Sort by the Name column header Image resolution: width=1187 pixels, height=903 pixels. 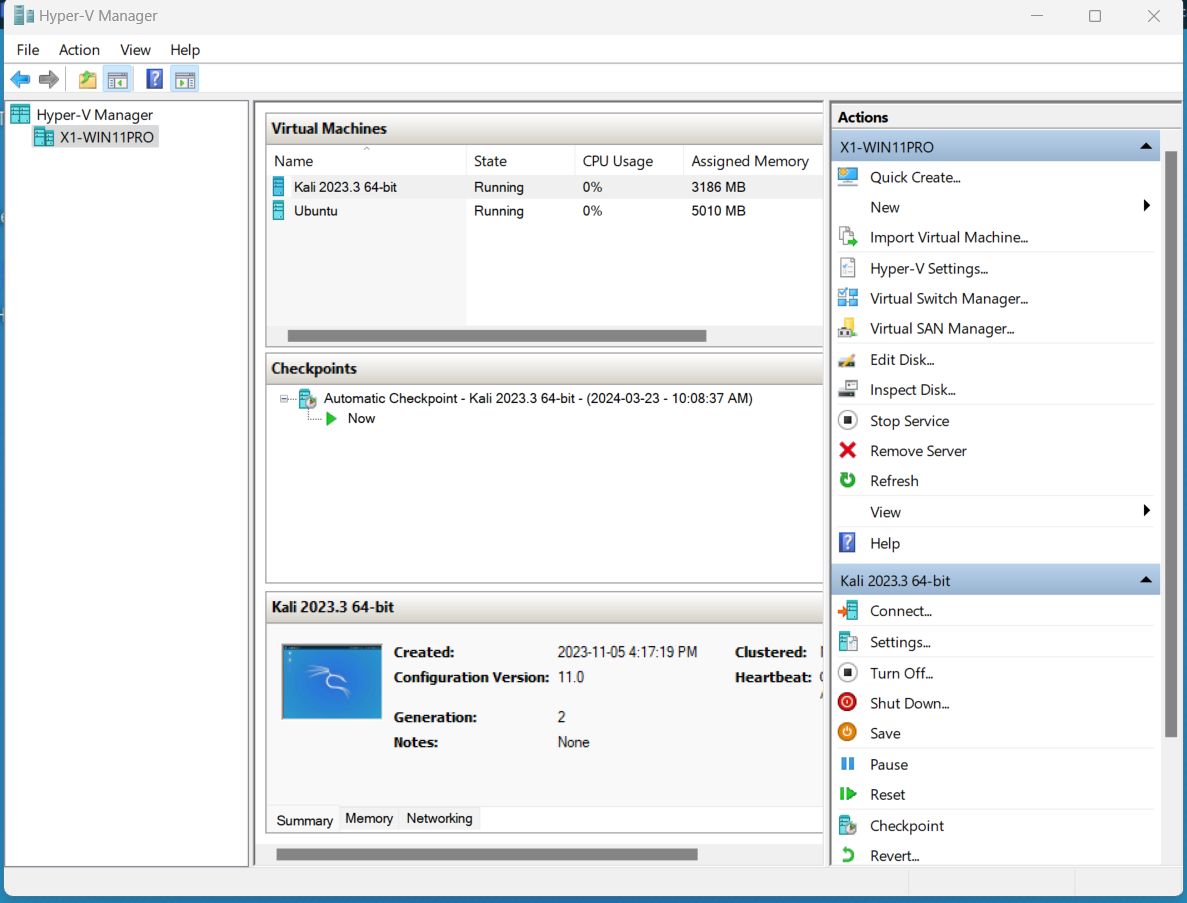coord(366,160)
